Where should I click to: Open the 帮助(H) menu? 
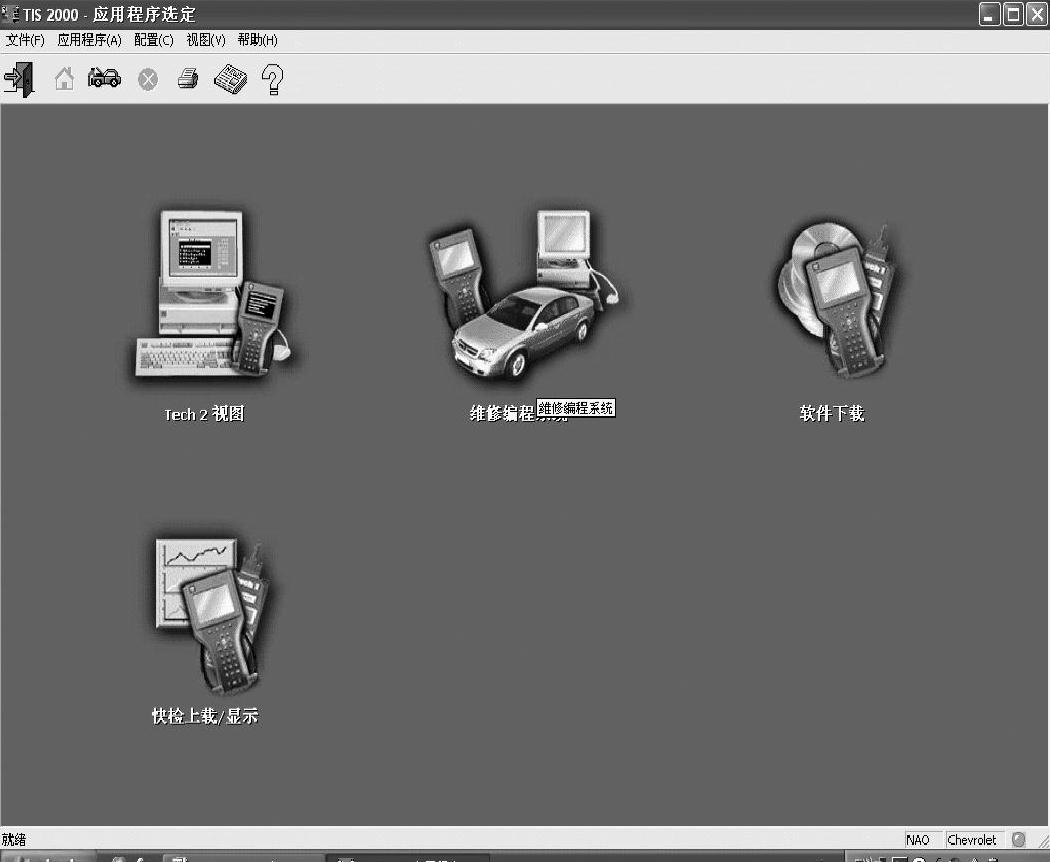[x=257, y=40]
